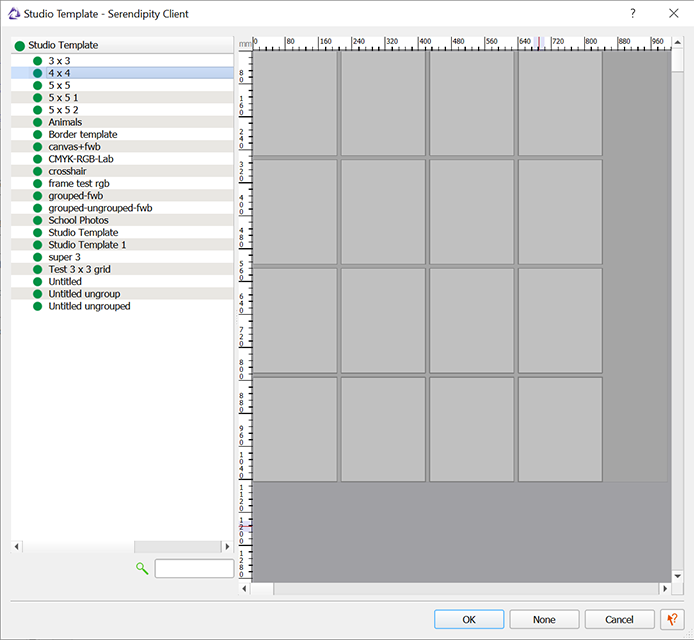This screenshot has height=640, width=694.
Task: Click the question mark help button in title bar
Action: [x=633, y=13]
